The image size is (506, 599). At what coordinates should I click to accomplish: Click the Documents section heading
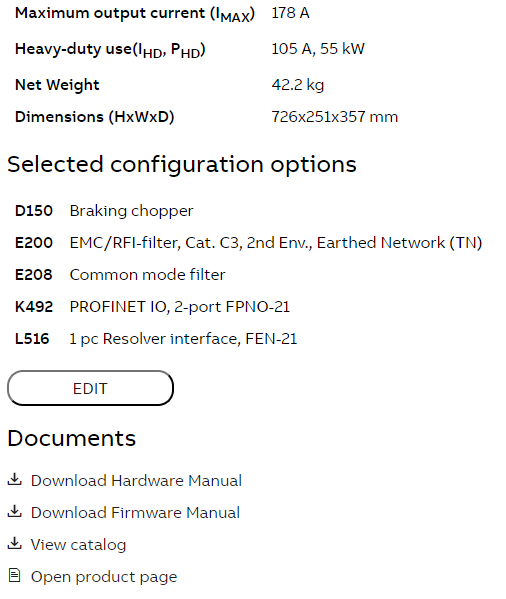[x=71, y=438]
